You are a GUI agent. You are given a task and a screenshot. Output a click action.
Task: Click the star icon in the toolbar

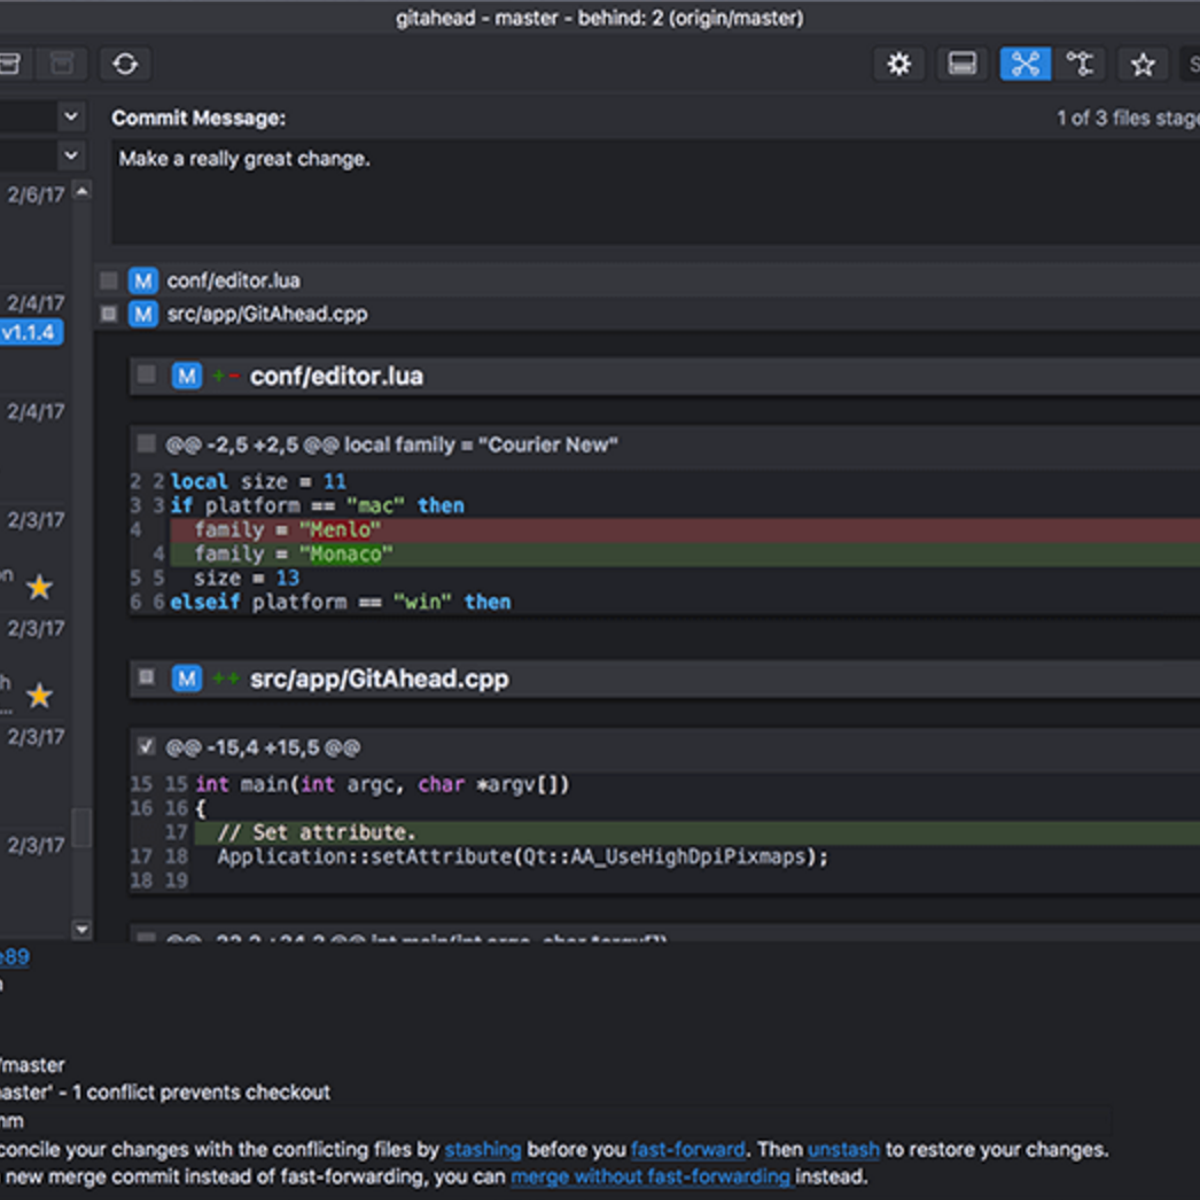pyautogui.click(x=1142, y=64)
